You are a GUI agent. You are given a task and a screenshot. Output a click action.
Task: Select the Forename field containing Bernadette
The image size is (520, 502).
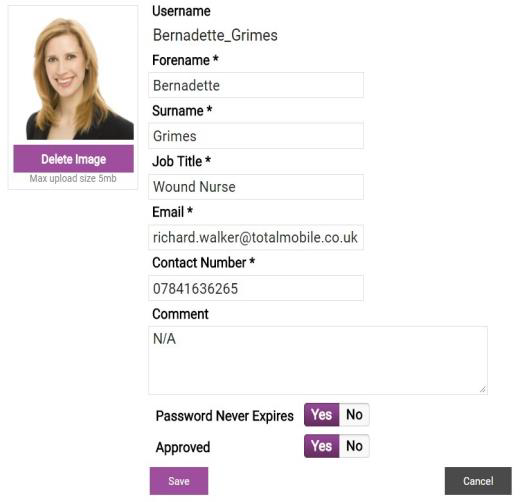[256, 85]
